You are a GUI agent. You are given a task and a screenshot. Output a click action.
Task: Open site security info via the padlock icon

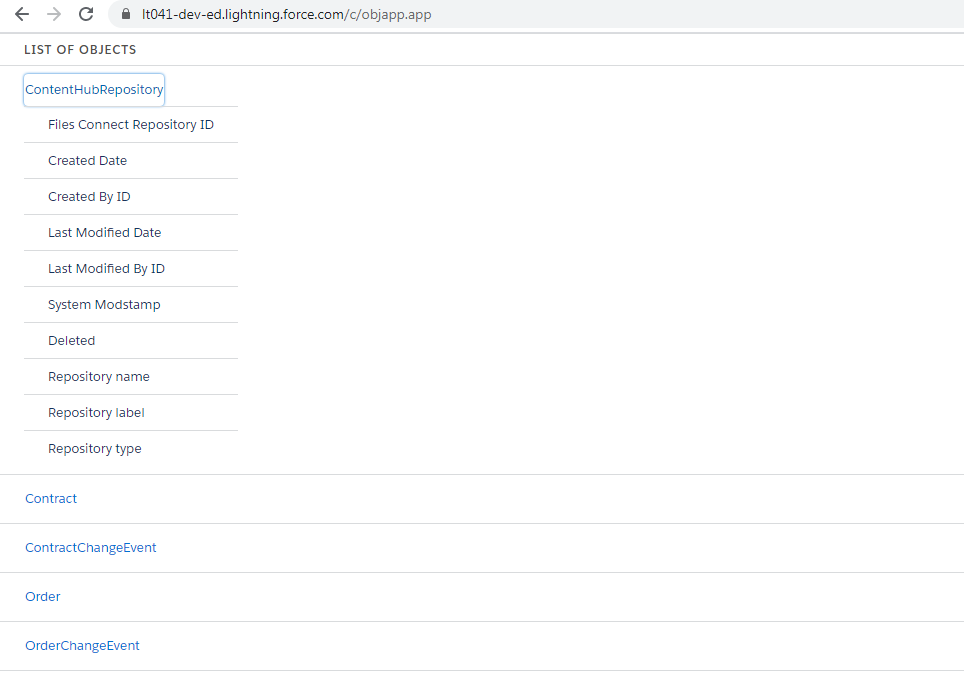pyautogui.click(x=125, y=14)
